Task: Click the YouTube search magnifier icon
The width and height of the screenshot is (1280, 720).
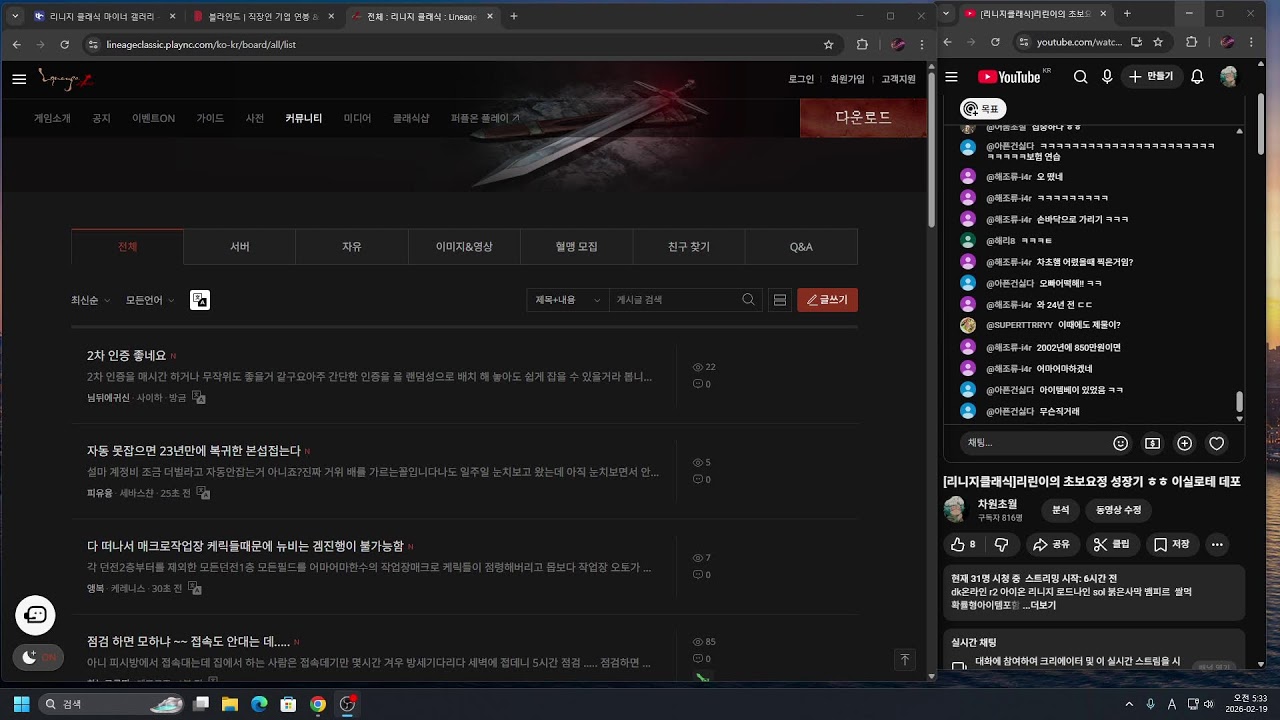Action: 1081,77
